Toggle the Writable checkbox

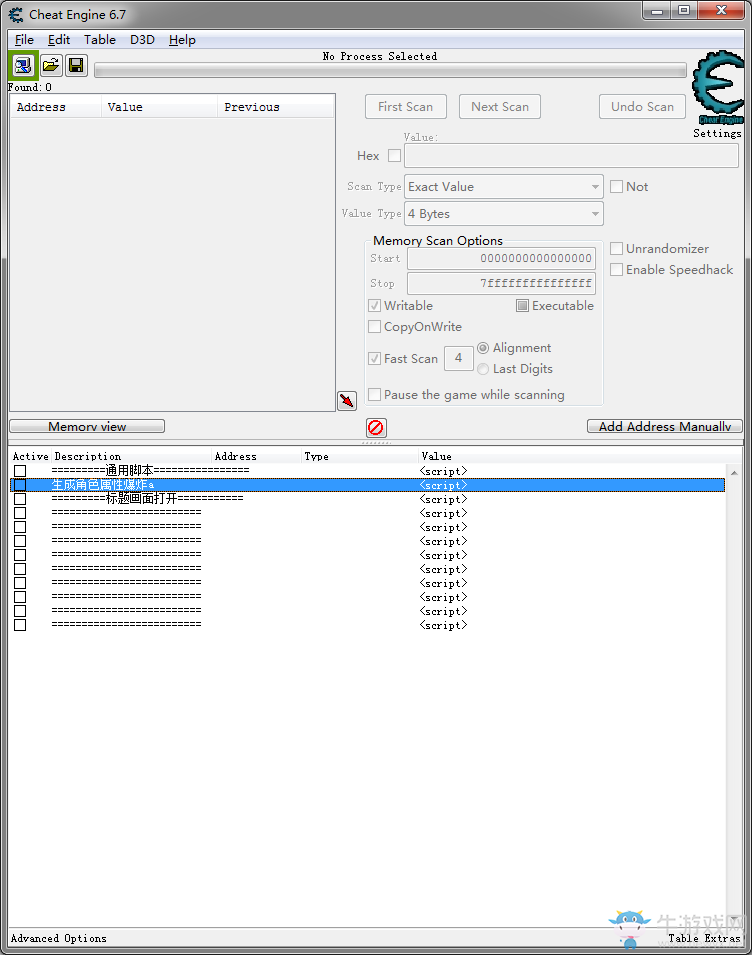click(374, 305)
